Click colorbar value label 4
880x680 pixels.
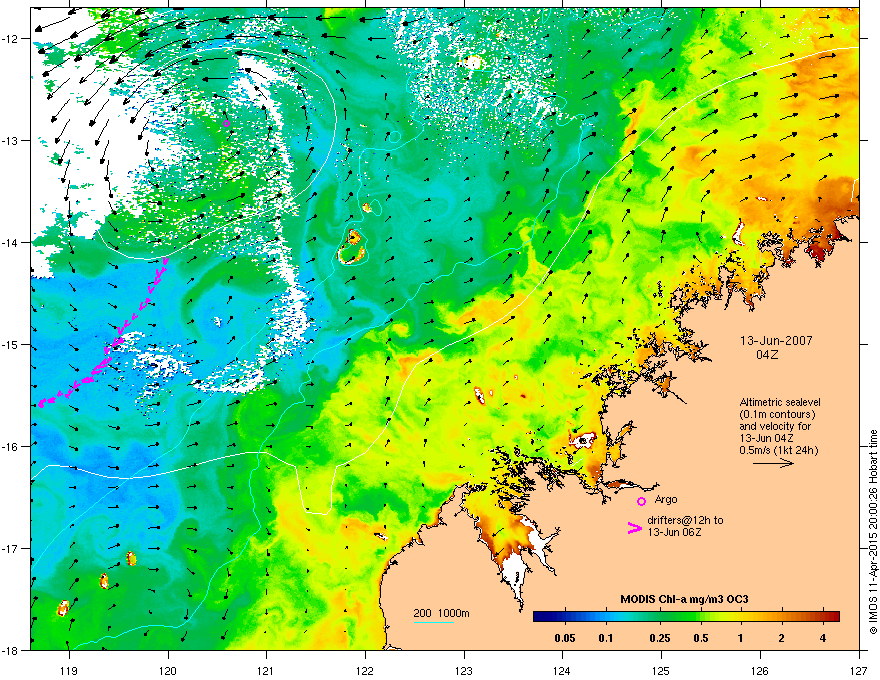822,638
